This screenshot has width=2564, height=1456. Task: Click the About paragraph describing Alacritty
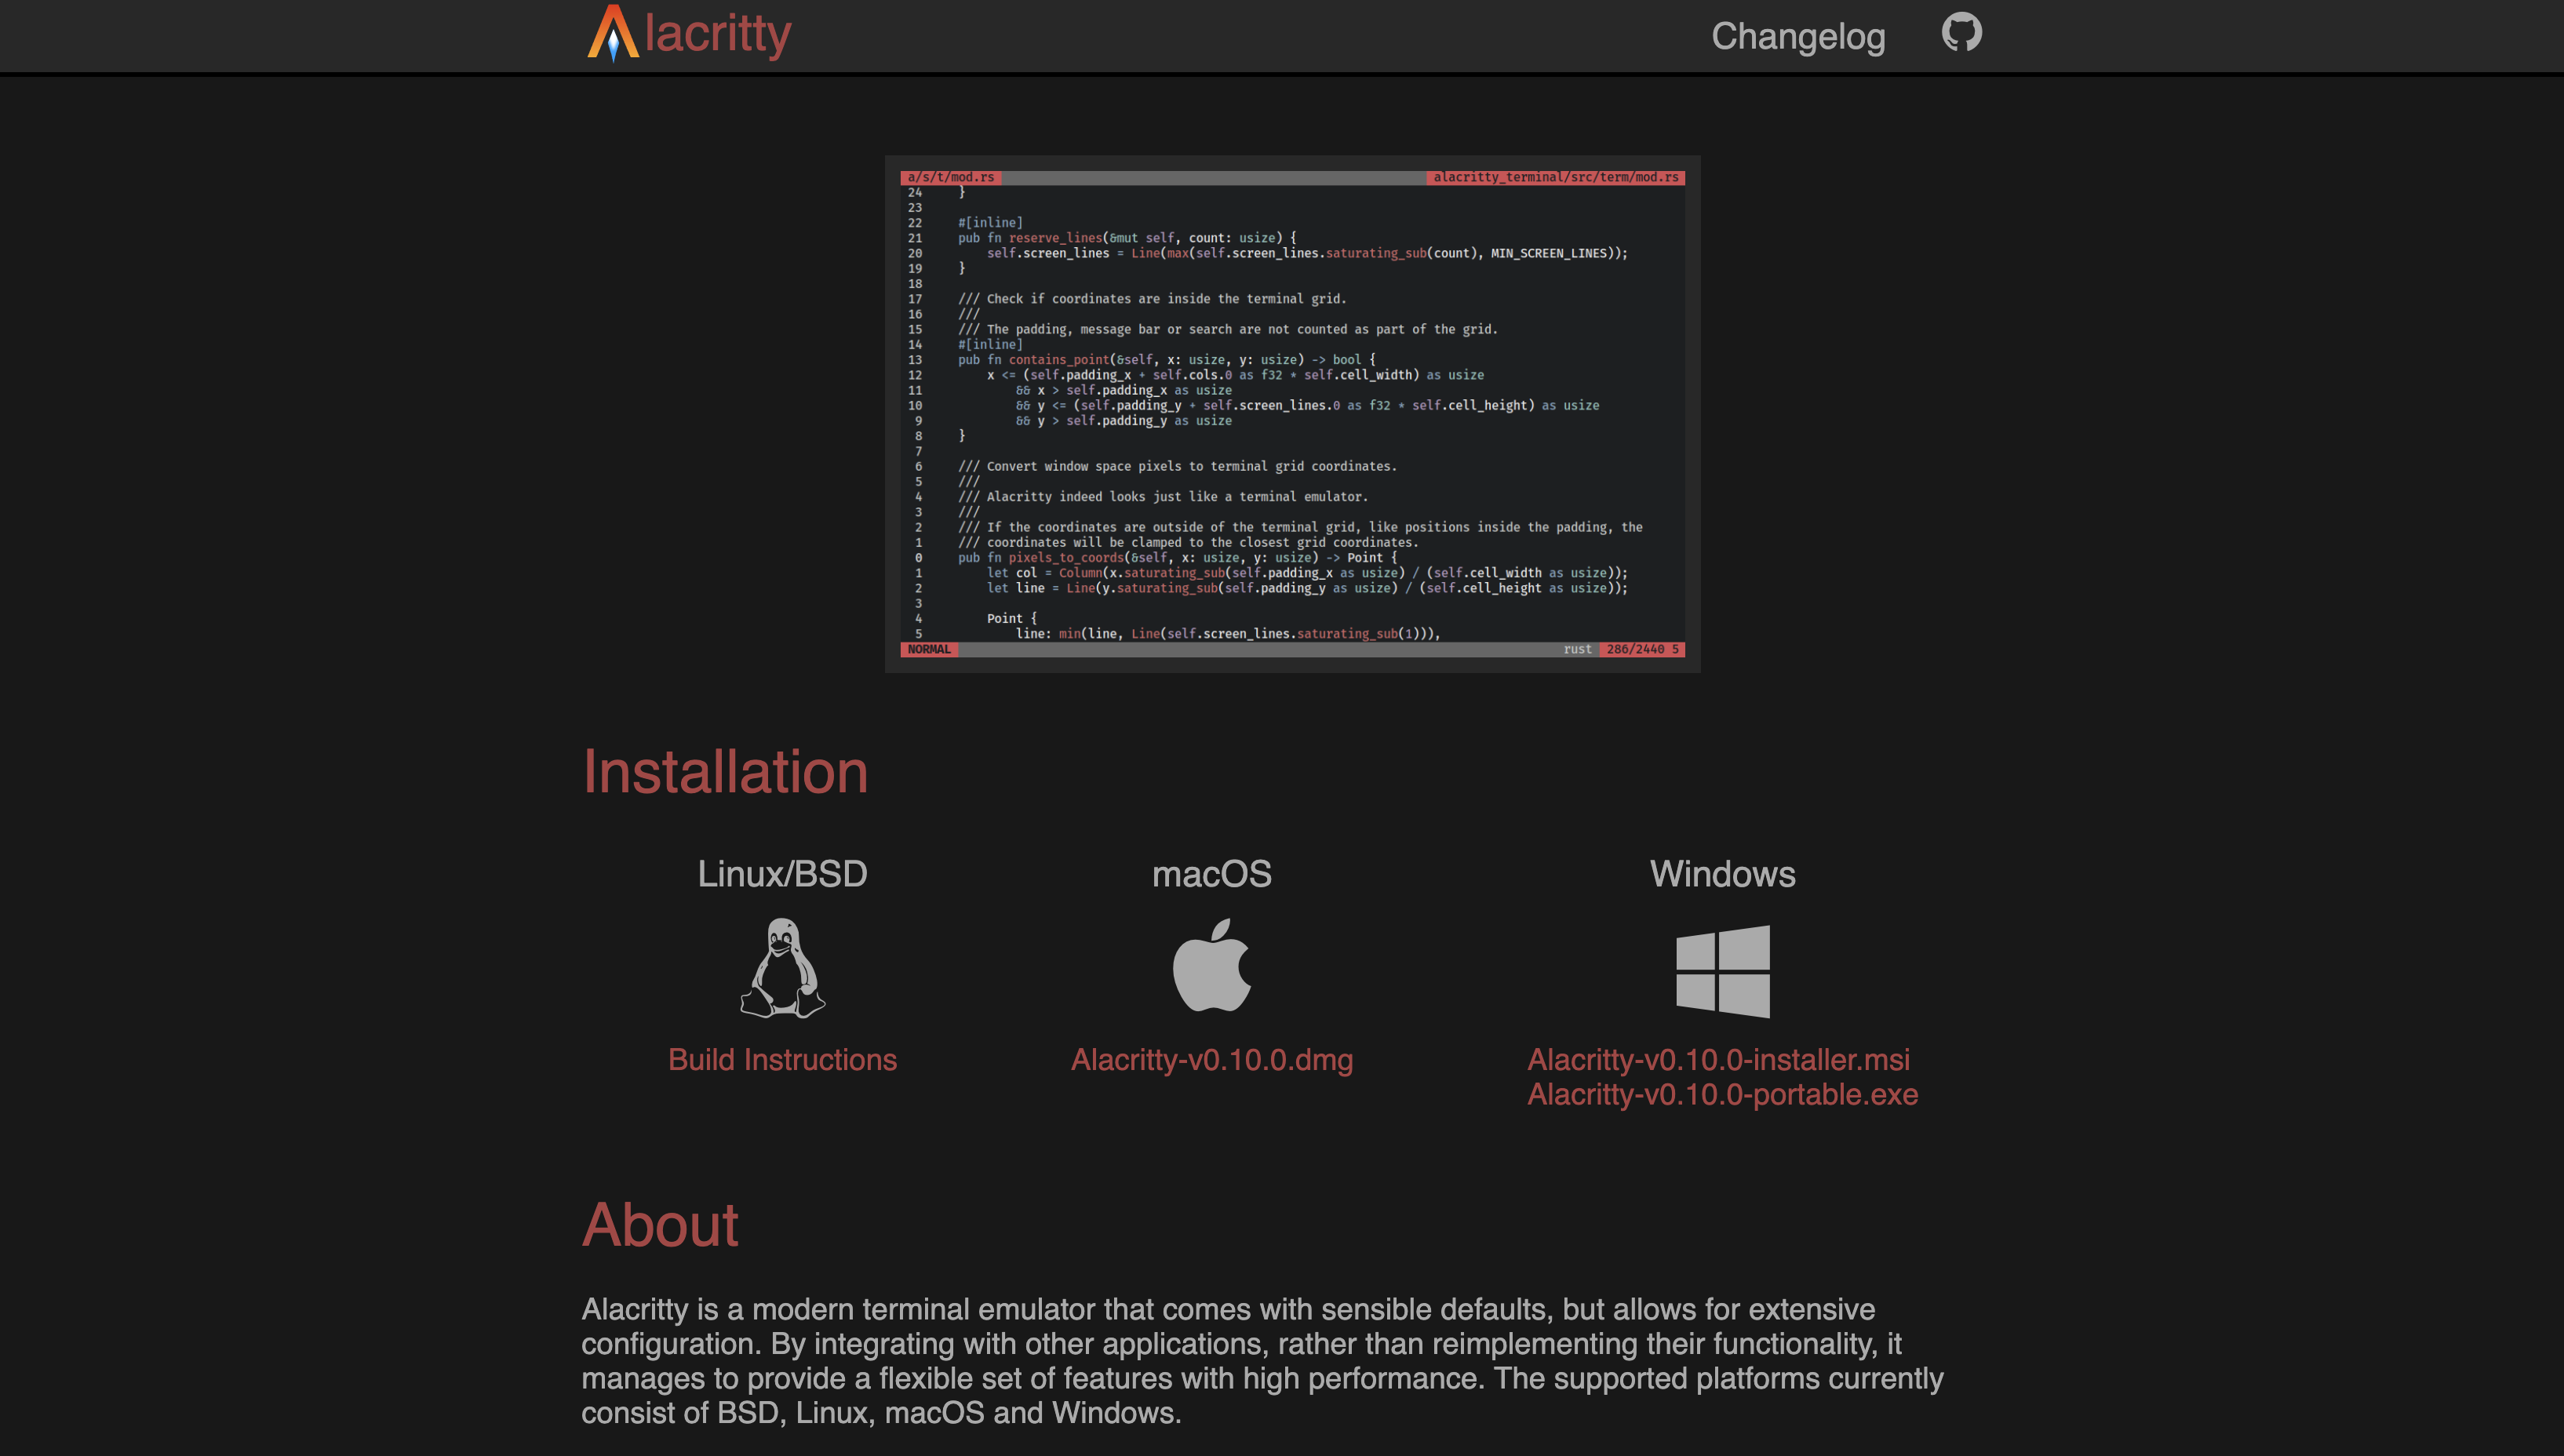coord(1262,1361)
